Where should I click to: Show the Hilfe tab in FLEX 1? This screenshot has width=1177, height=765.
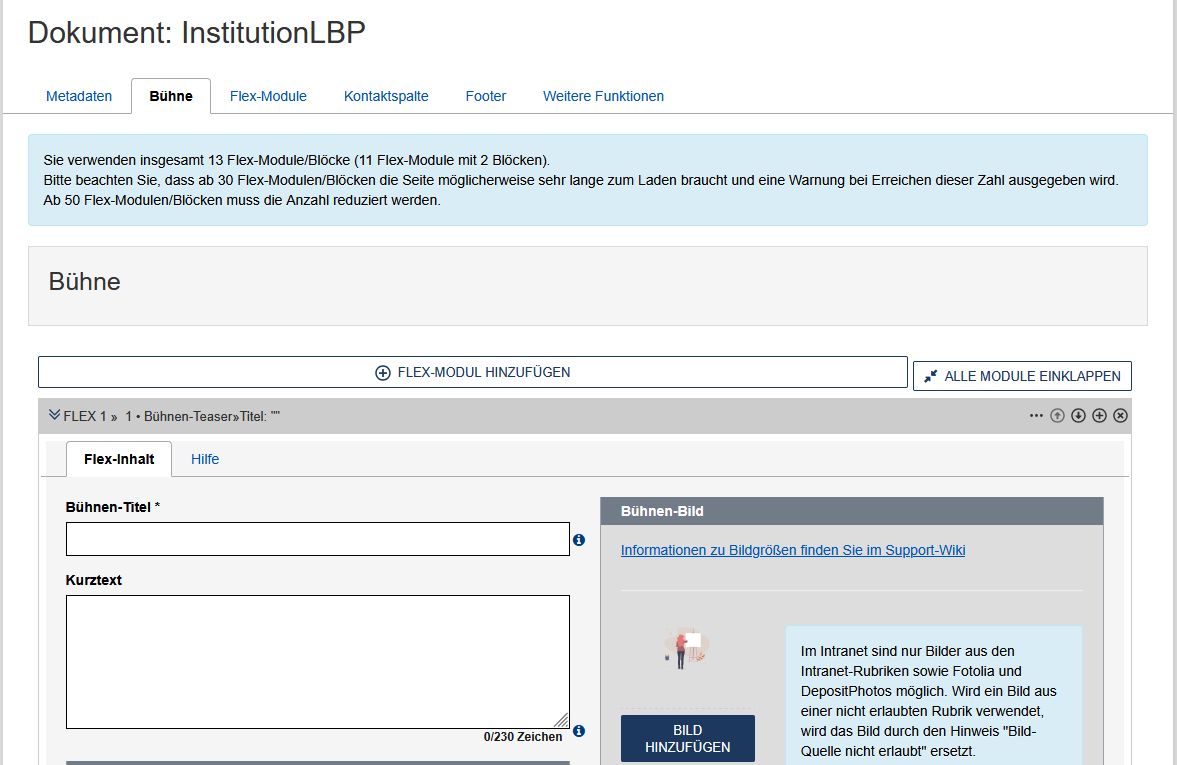[x=205, y=459]
